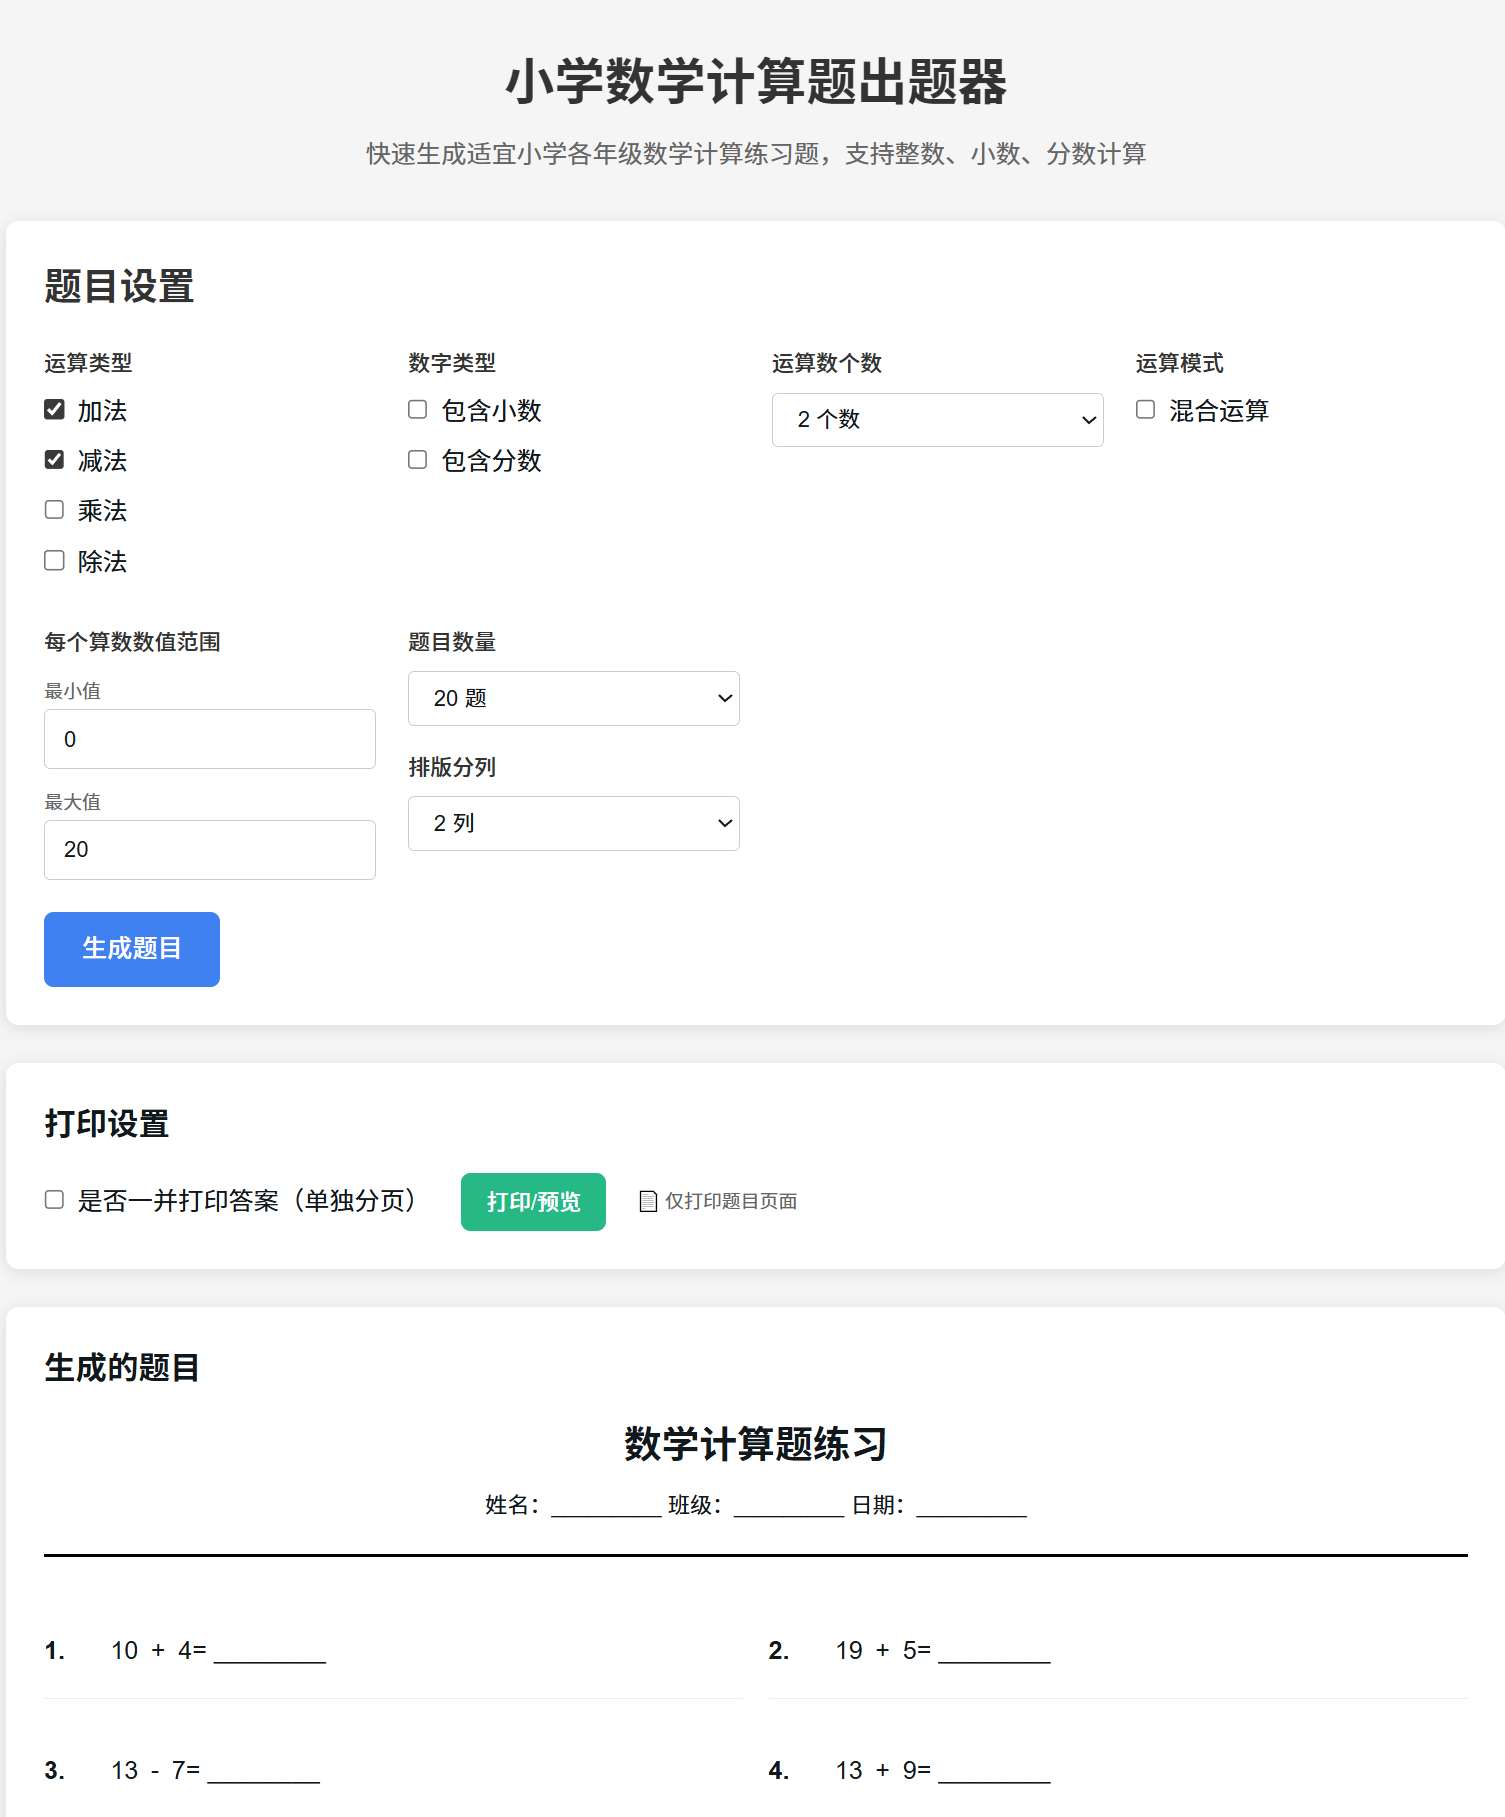The image size is (1505, 1817).
Task: Click the 小学数学计算题出题器 page title
Action: [x=756, y=82]
